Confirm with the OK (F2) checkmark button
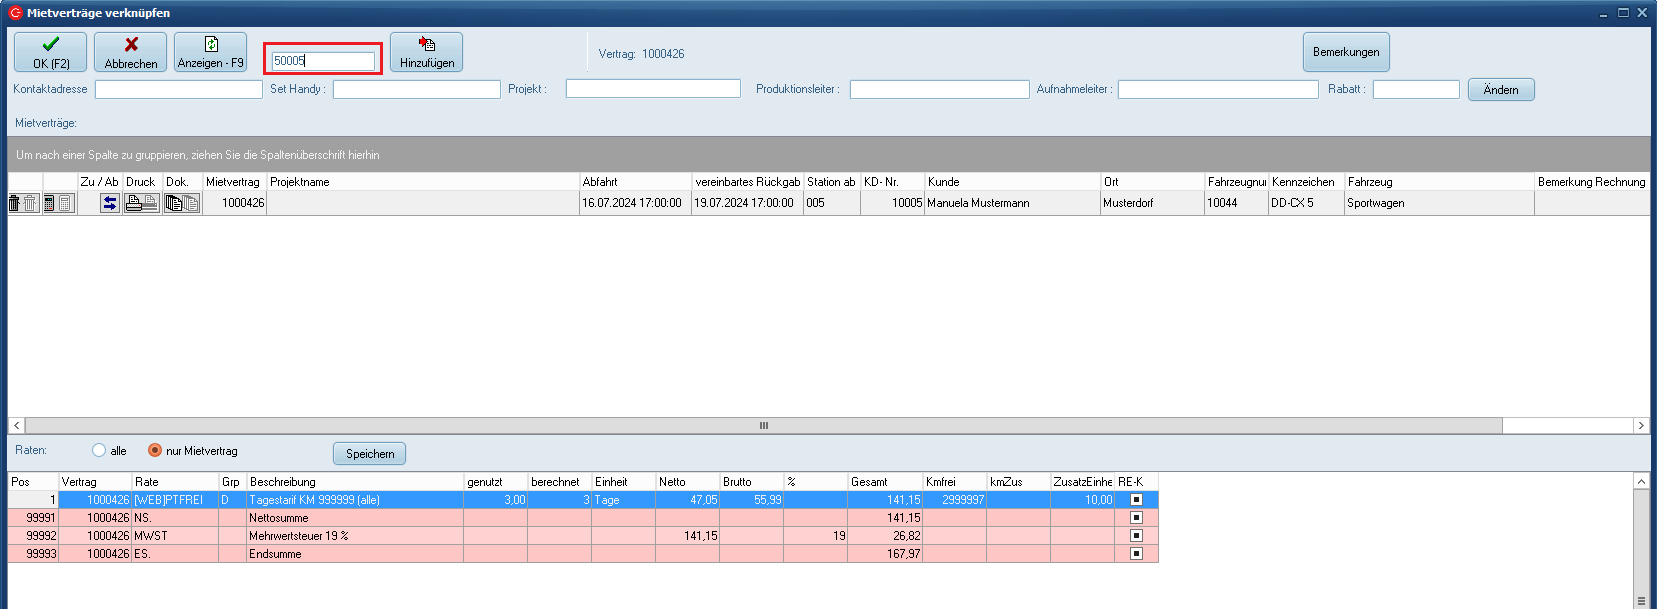1657x609 pixels. (51, 52)
